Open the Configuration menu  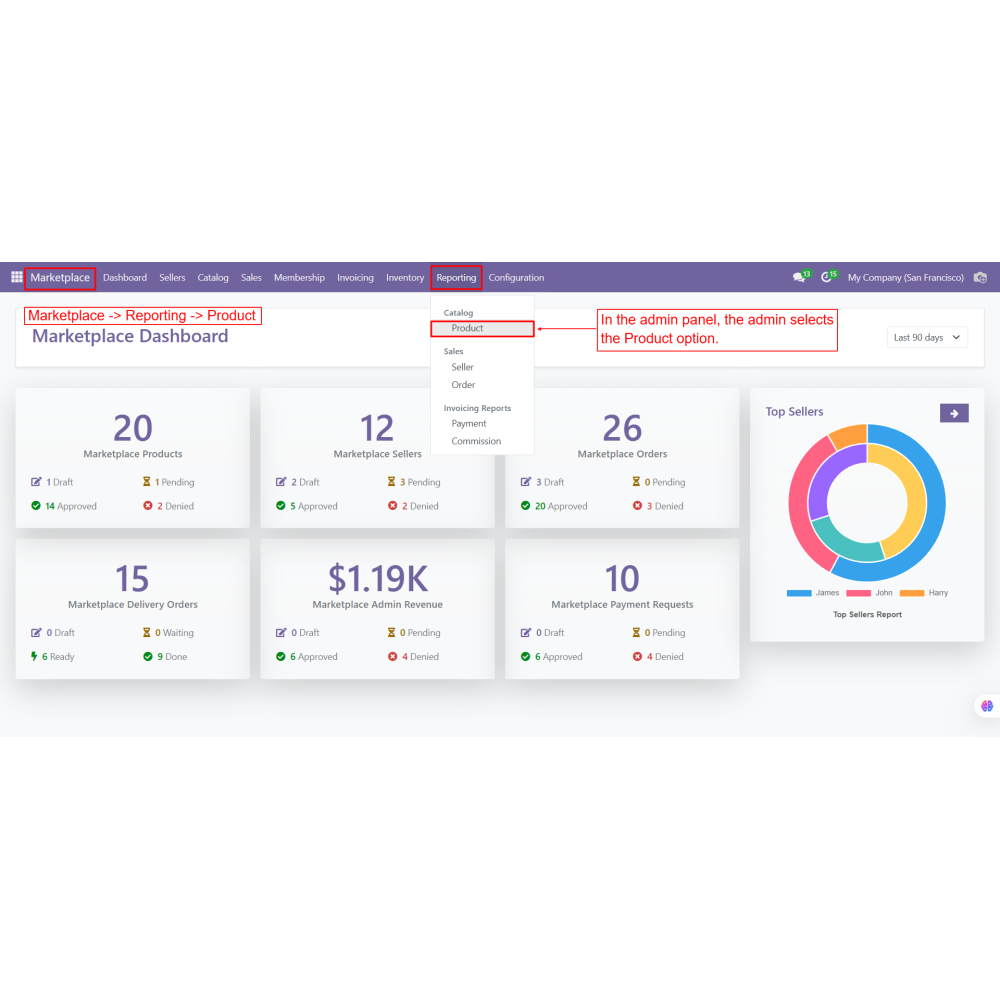[x=516, y=277]
